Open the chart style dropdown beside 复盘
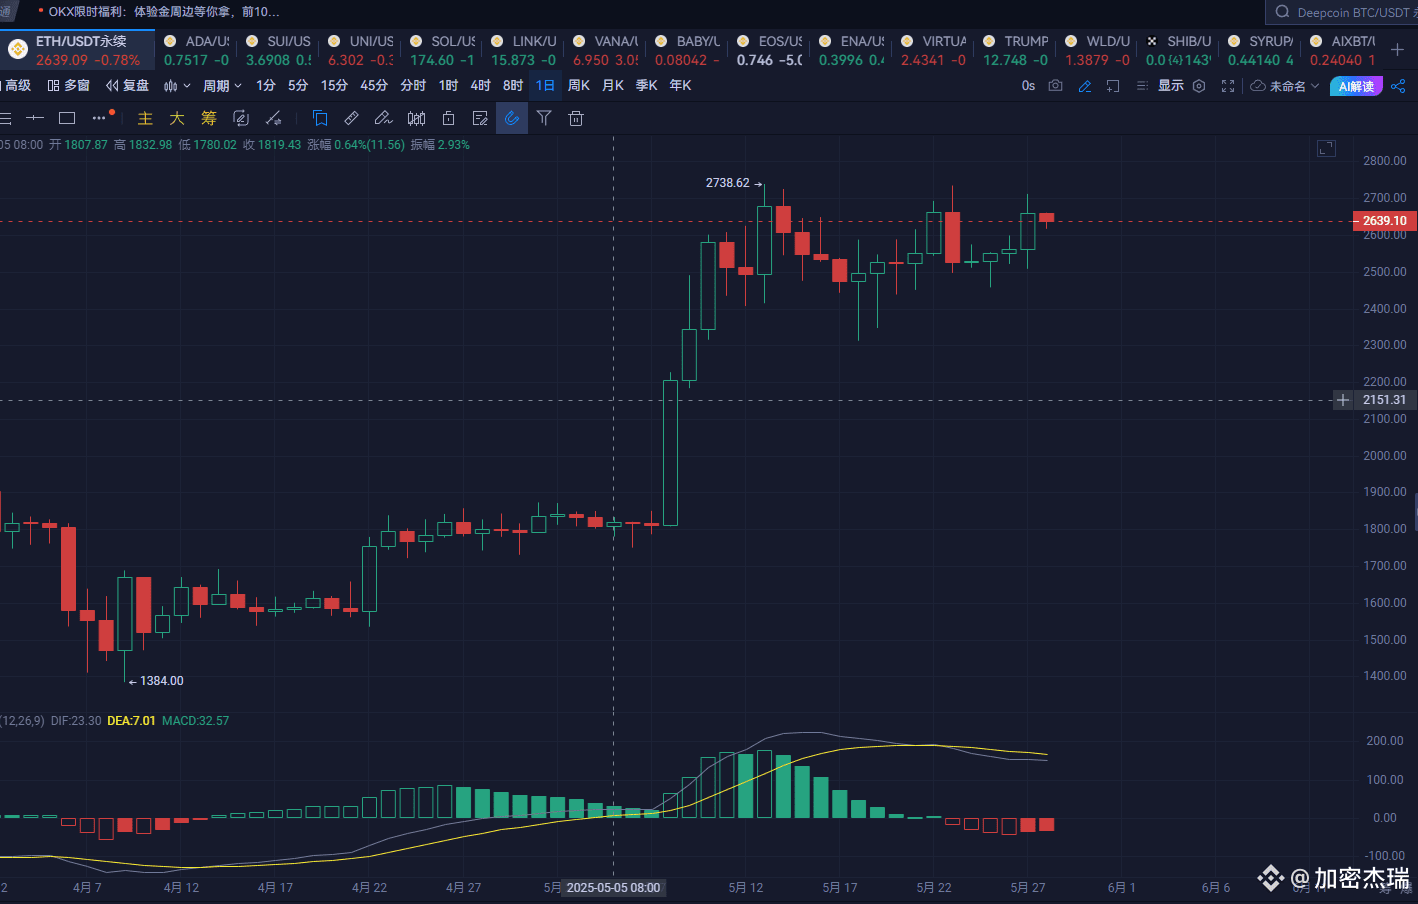This screenshot has height=904, width=1418. (x=176, y=86)
